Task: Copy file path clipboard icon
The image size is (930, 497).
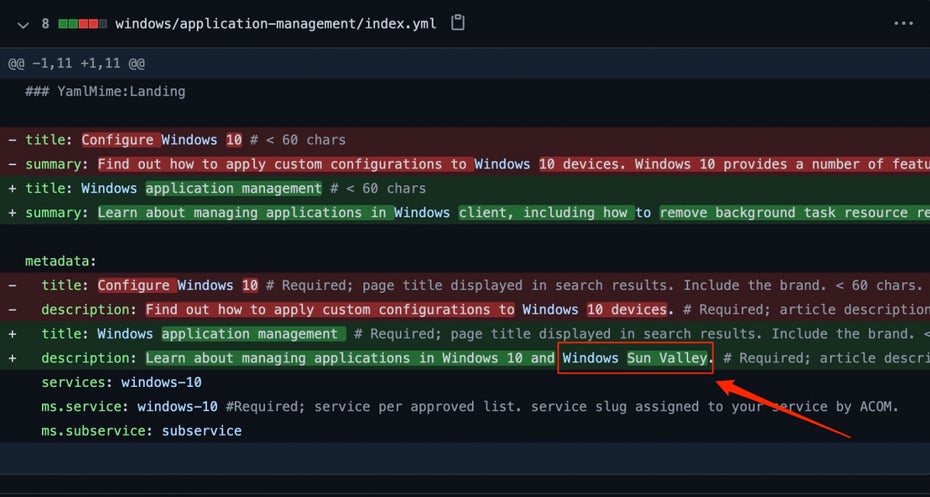Action: click(x=457, y=24)
